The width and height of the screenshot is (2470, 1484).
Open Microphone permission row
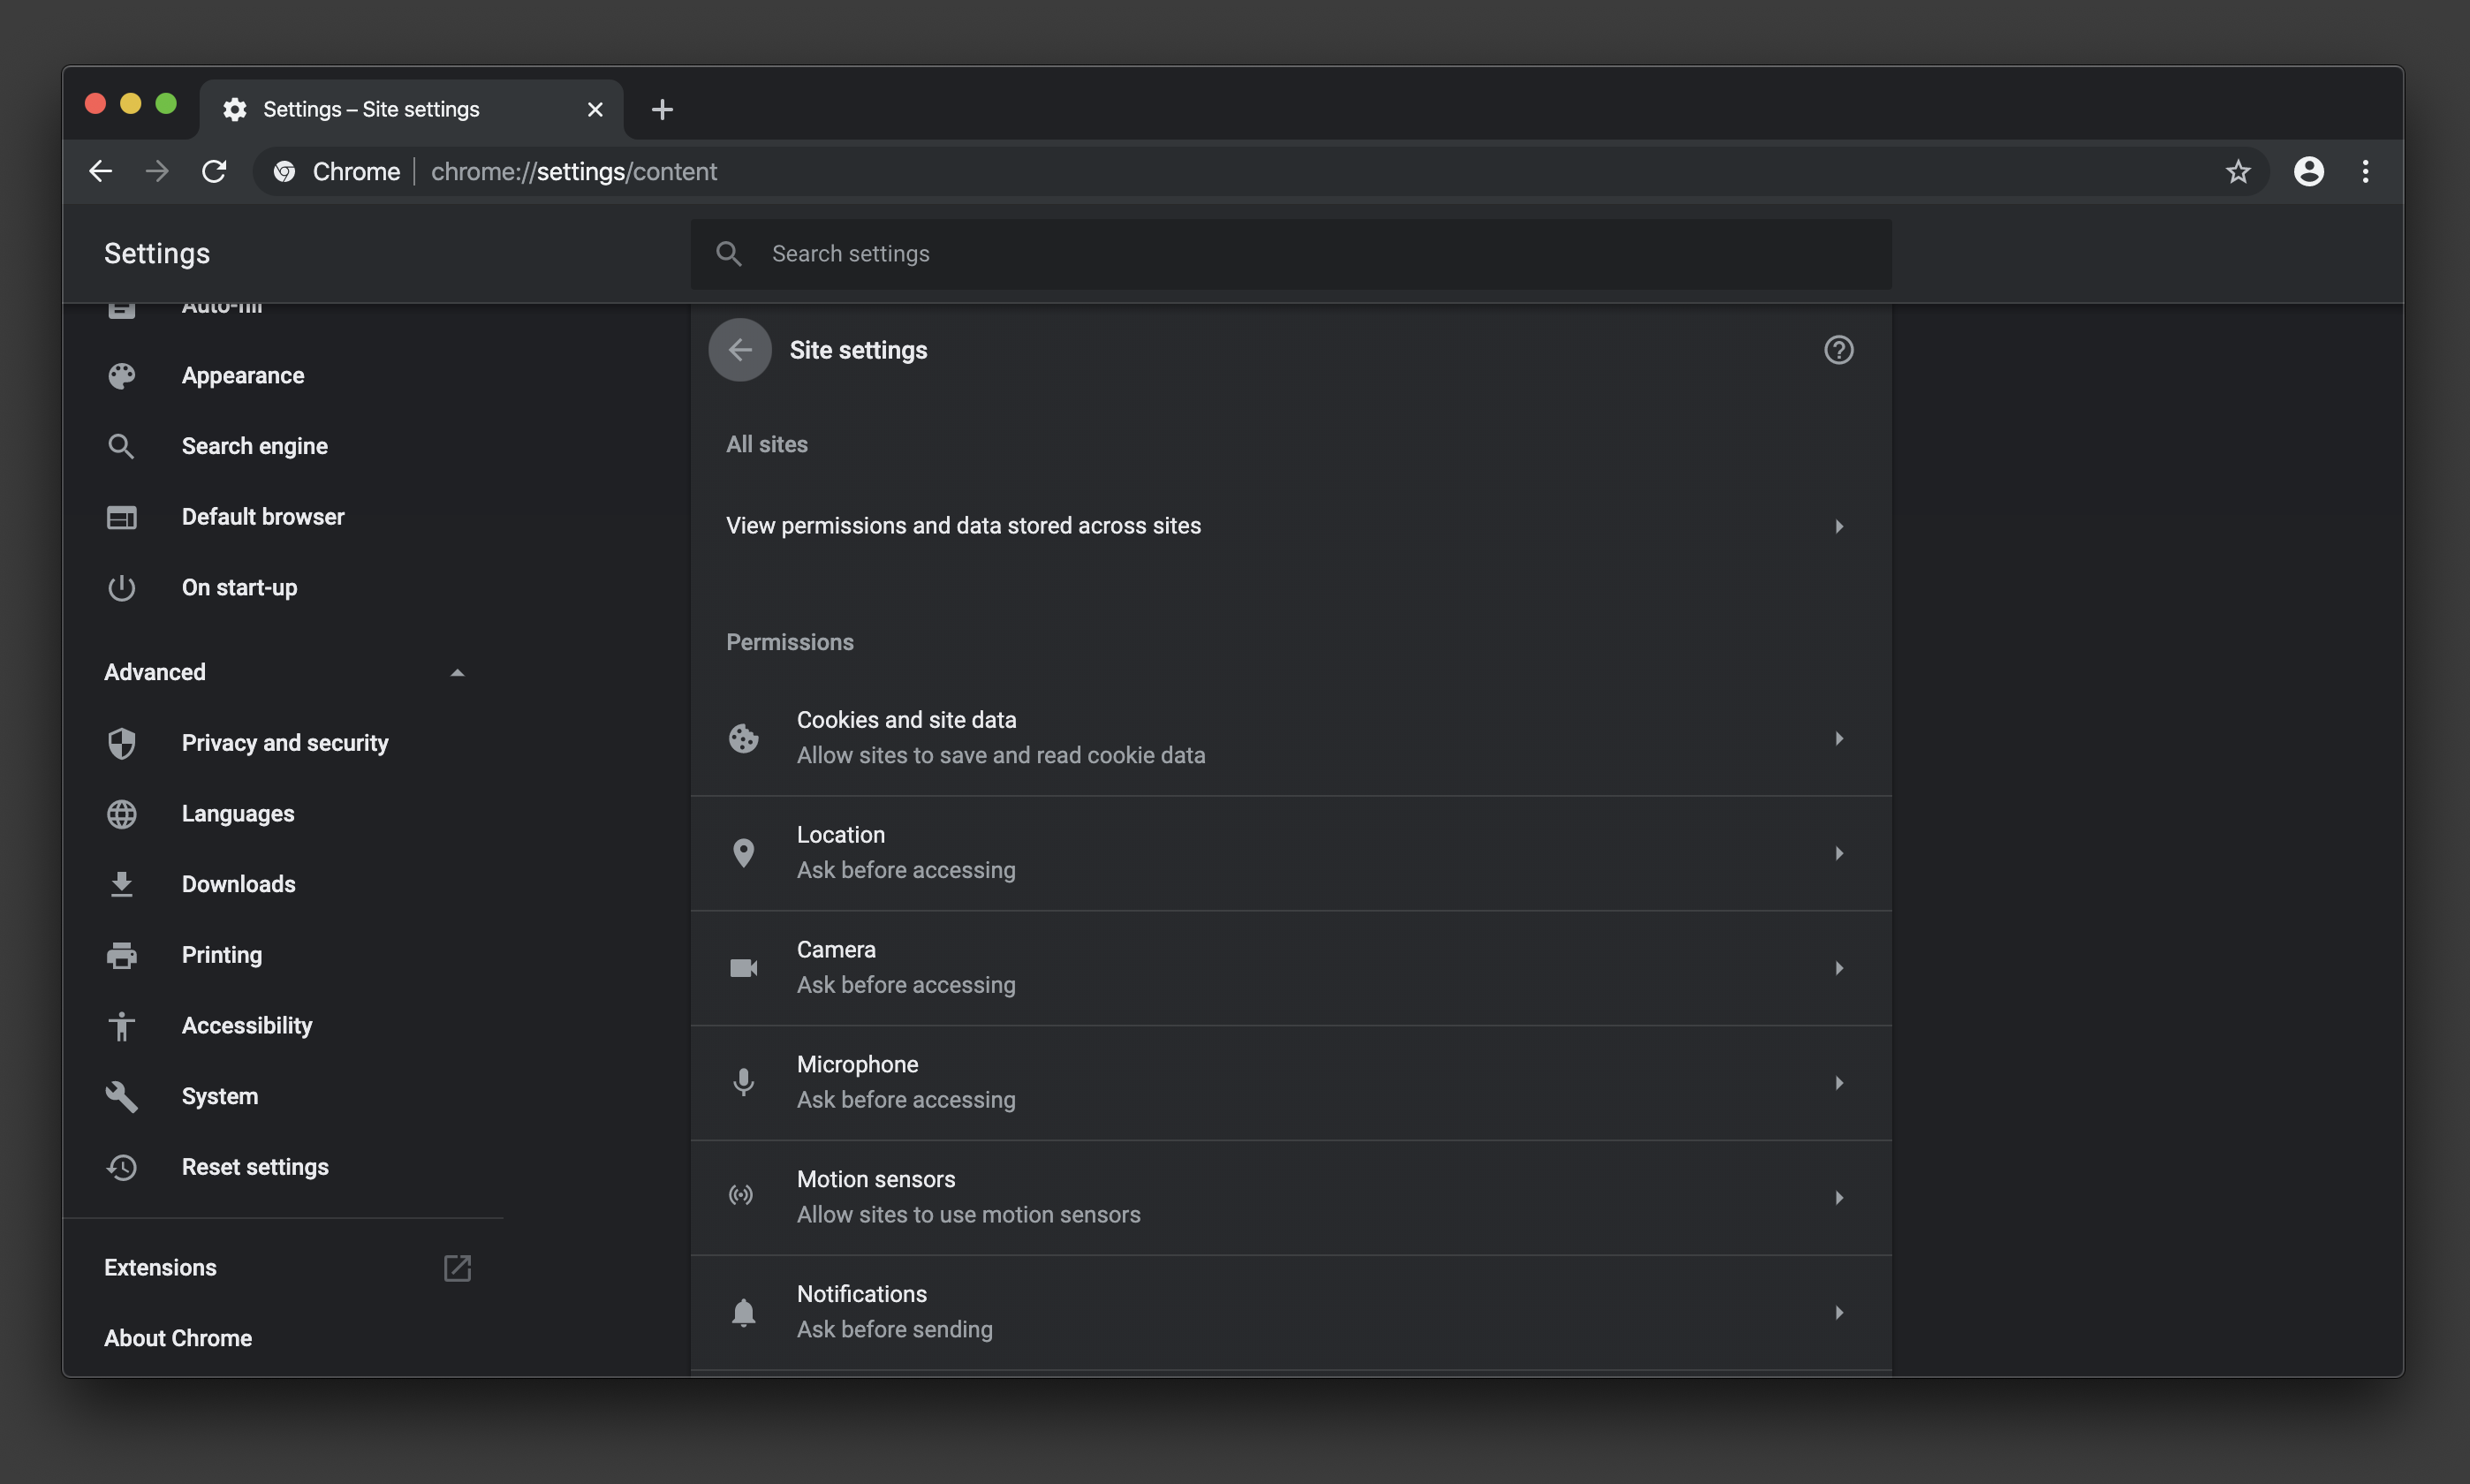1290,1082
